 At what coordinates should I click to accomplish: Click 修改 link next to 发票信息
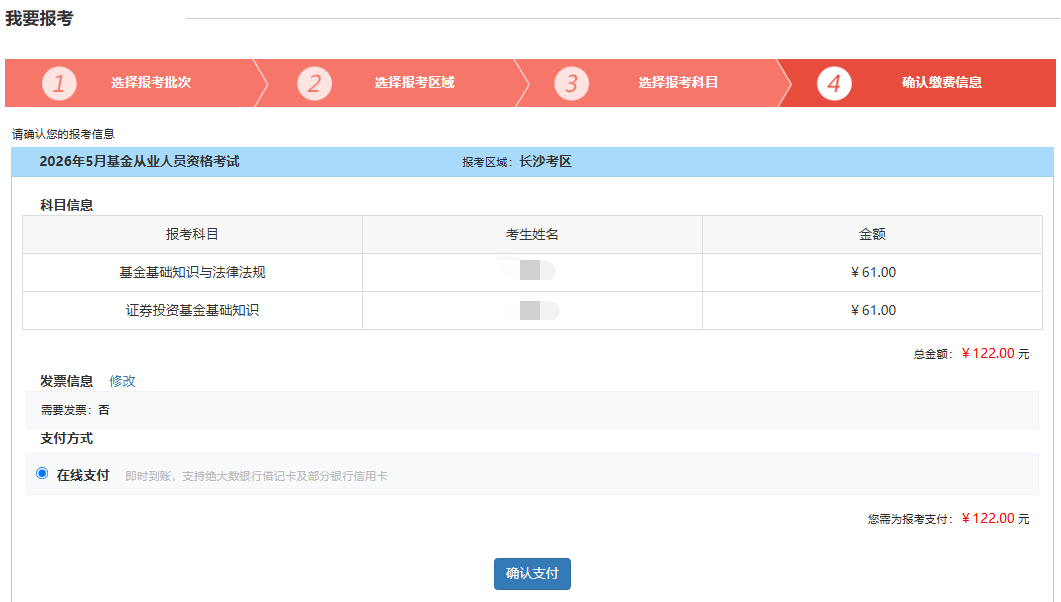click(x=122, y=381)
